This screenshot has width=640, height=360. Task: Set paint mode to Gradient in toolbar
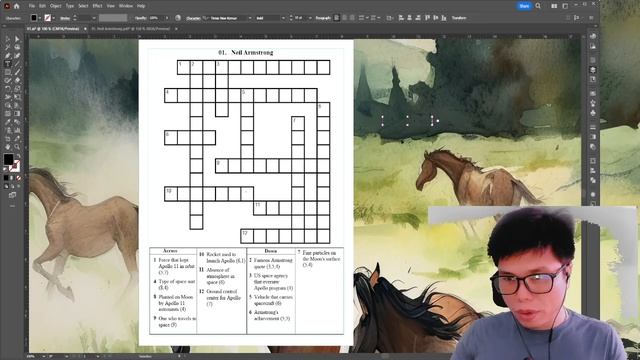click(12, 178)
